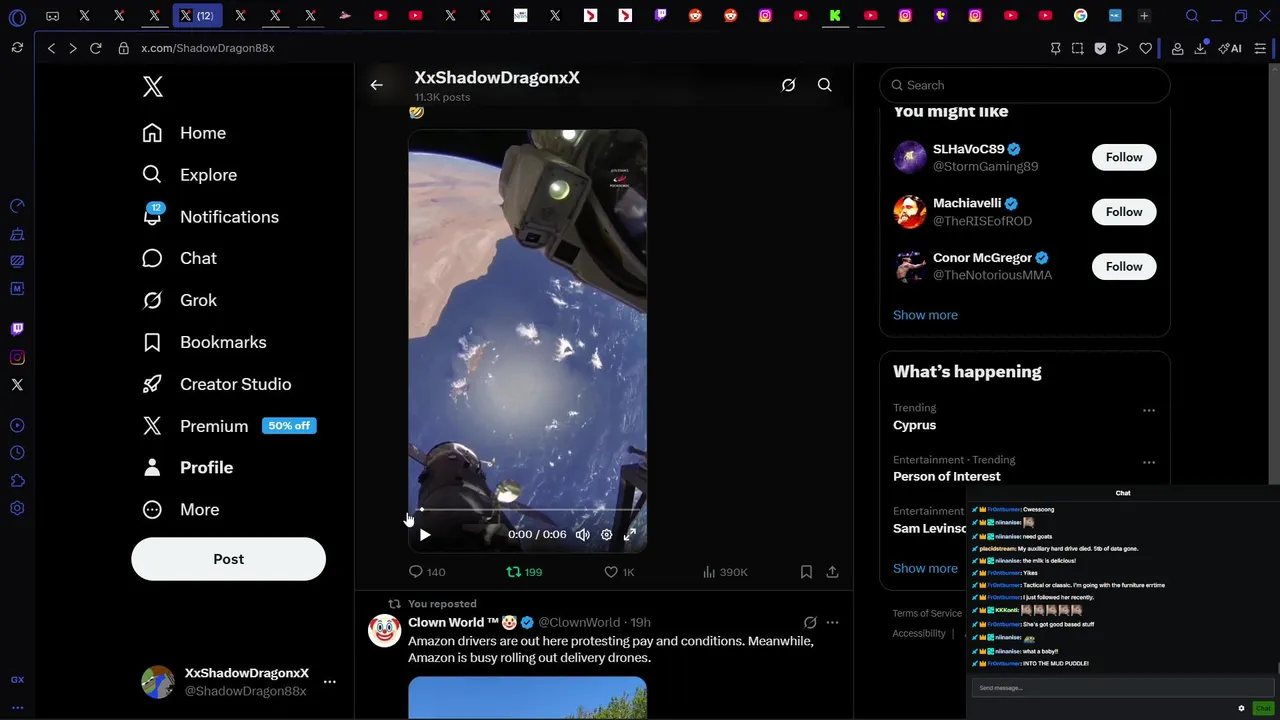Follow Conor McGregor
Viewport: 1280px width, 720px height.
point(1124,266)
